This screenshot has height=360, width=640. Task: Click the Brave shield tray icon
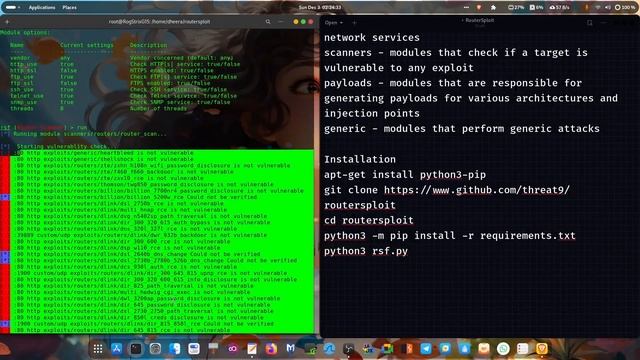tap(479, 7)
